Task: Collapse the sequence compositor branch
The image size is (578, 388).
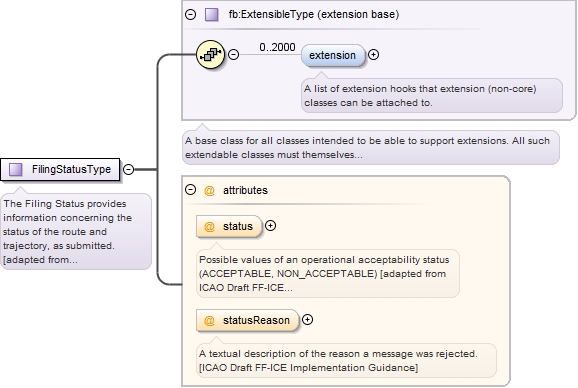Action: [233, 55]
